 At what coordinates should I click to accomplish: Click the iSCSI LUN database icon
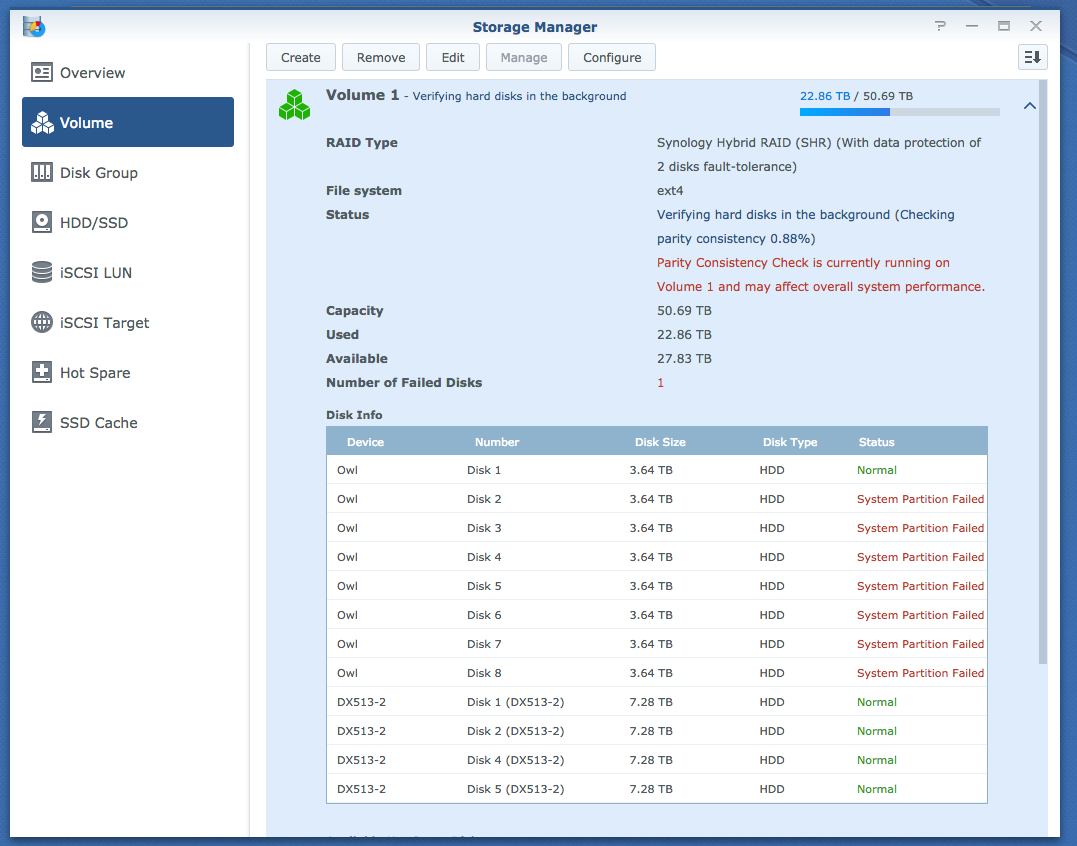[42, 273]
